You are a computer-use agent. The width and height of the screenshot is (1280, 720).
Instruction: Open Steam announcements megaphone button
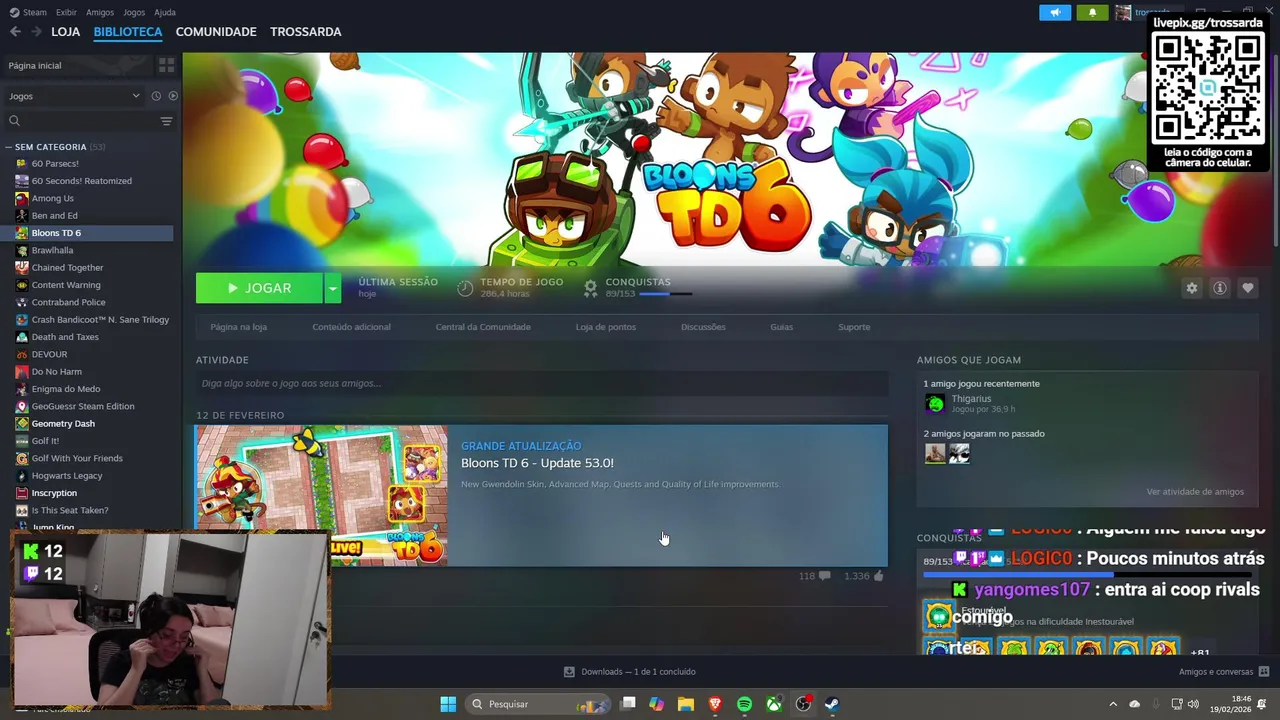[1055, 12]
